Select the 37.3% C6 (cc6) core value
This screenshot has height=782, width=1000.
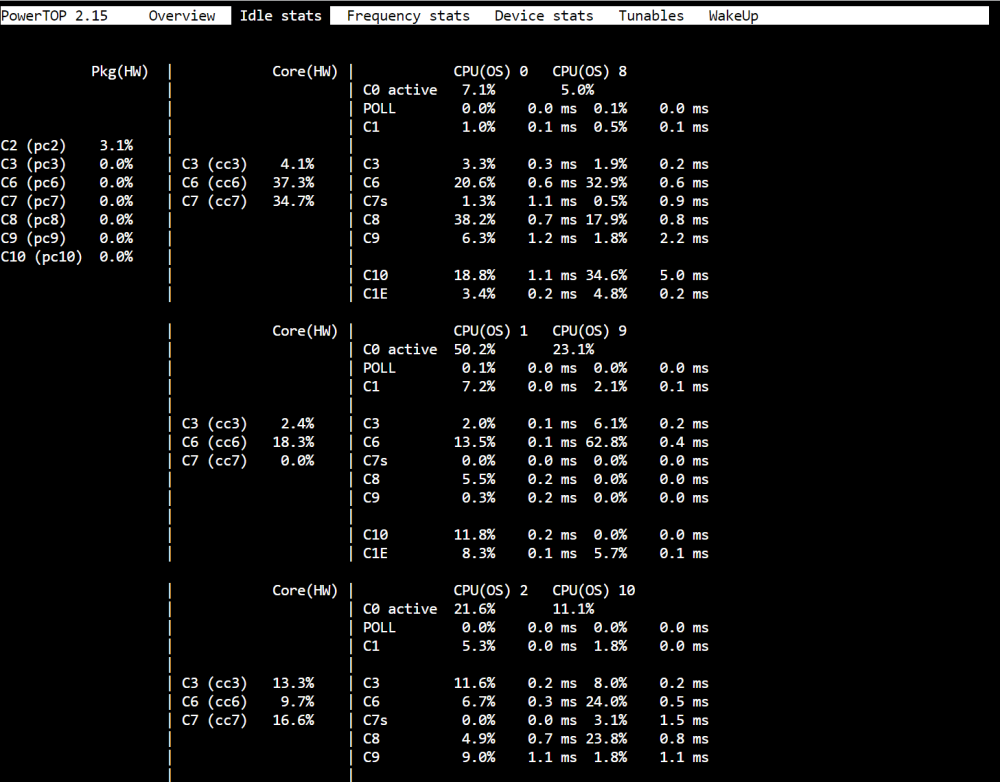[x=293, y=182]
